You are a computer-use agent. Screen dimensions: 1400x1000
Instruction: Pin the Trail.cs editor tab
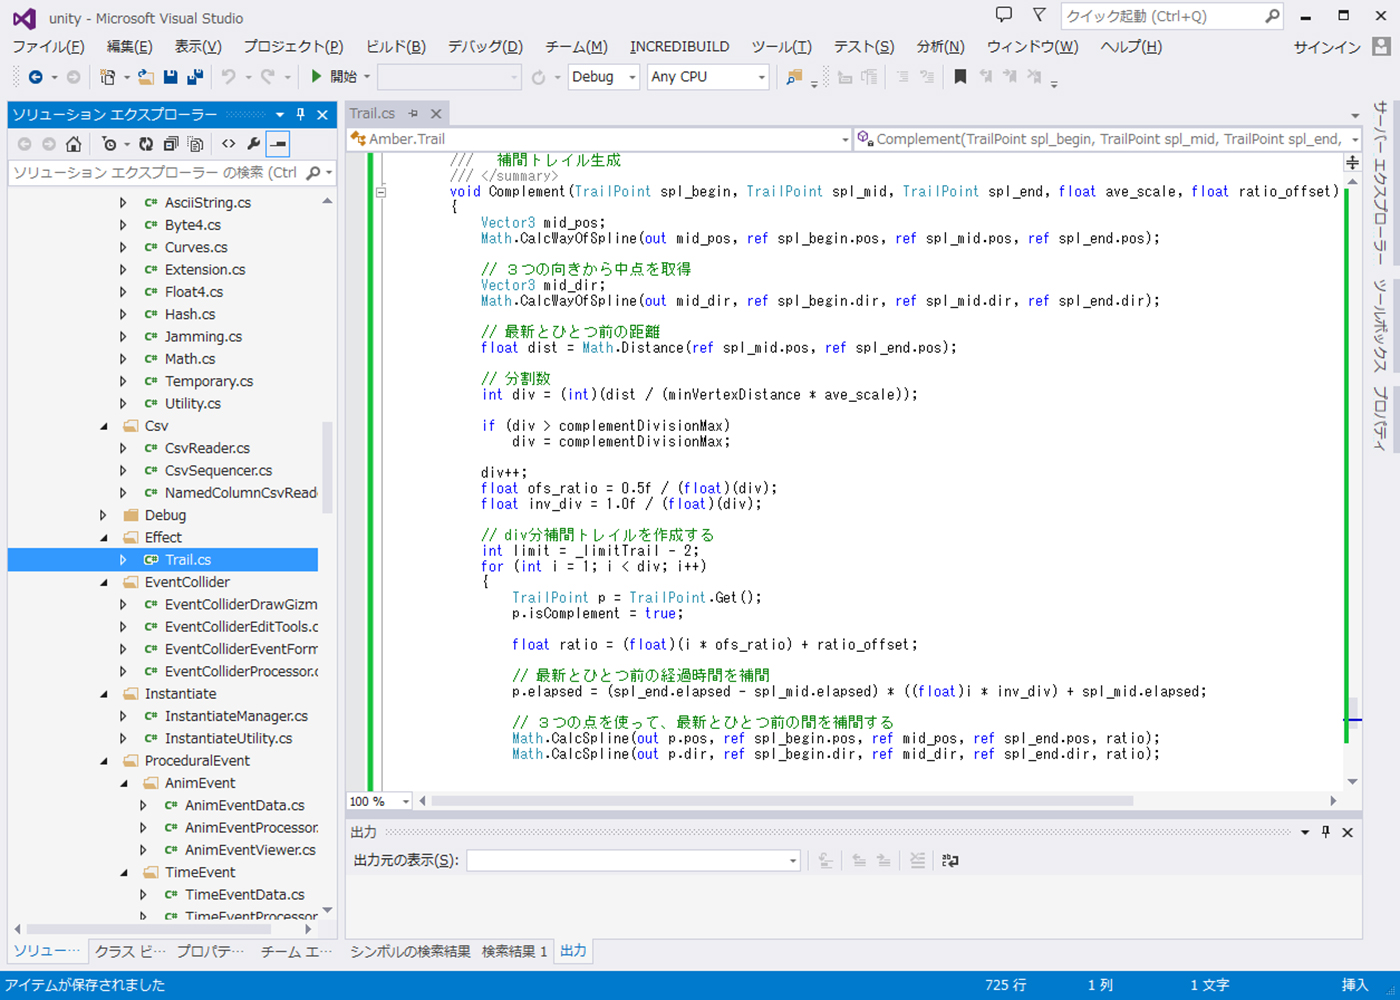(413, 114)
